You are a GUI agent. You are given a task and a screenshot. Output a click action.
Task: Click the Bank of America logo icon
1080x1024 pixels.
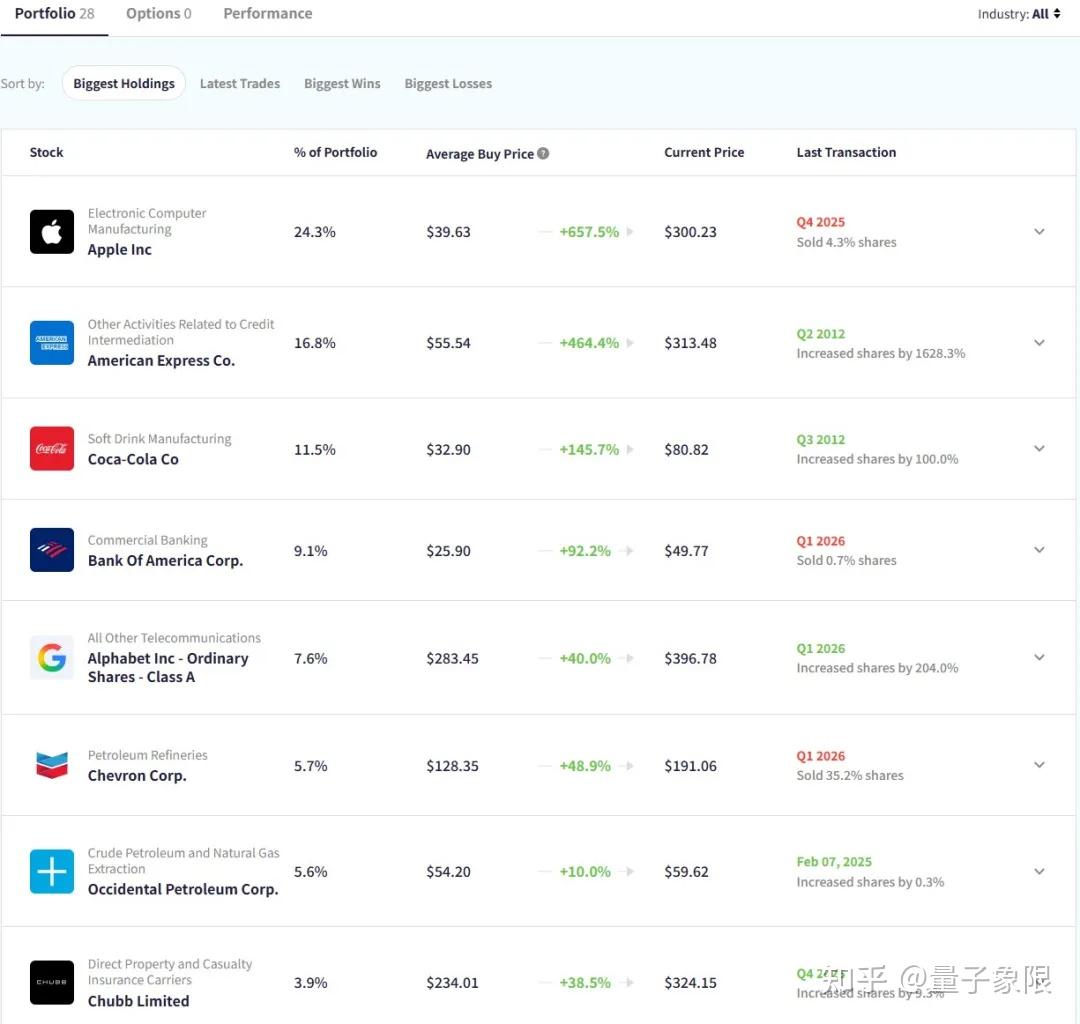tap(52, 550)
